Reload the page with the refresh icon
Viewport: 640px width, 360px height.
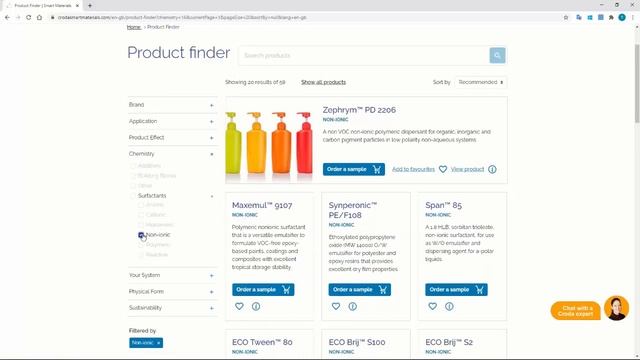coord(29,18)
